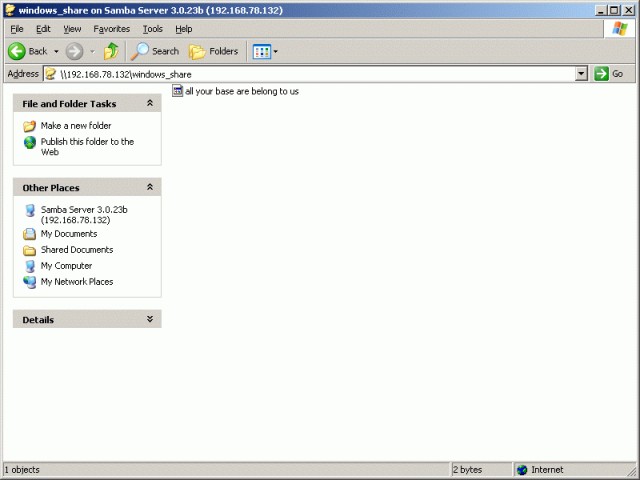The image size is (640, 480).
Task: Click the green Back arrow icon
Action: click(17, 51)
